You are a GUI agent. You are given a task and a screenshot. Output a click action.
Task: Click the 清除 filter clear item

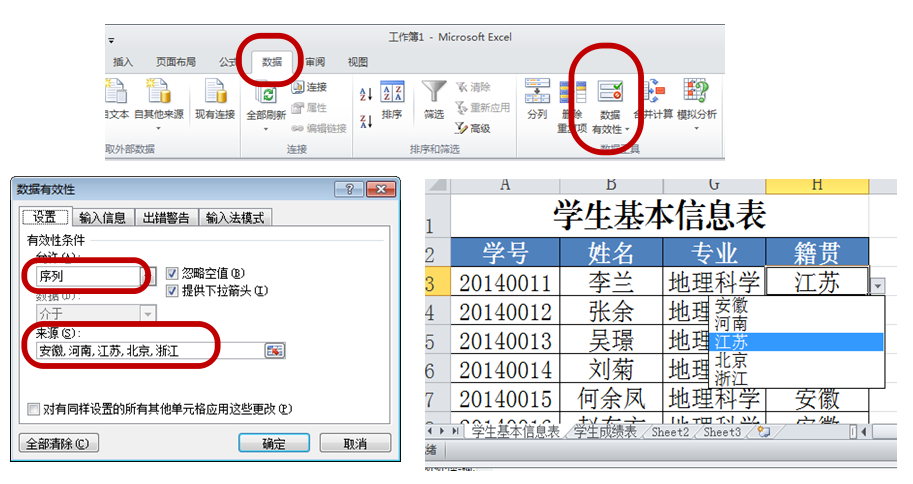click(473, 87)
